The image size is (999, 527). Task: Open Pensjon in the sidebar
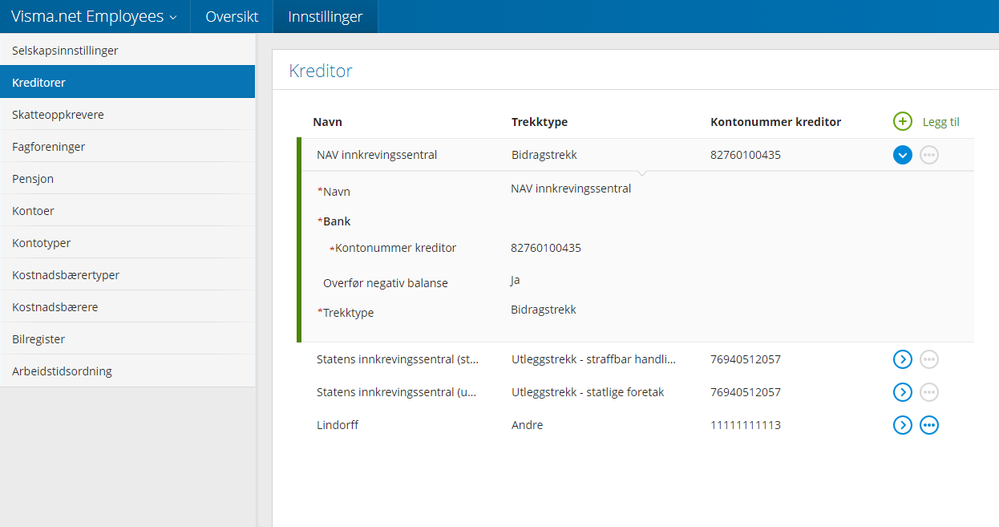point(127,178)
